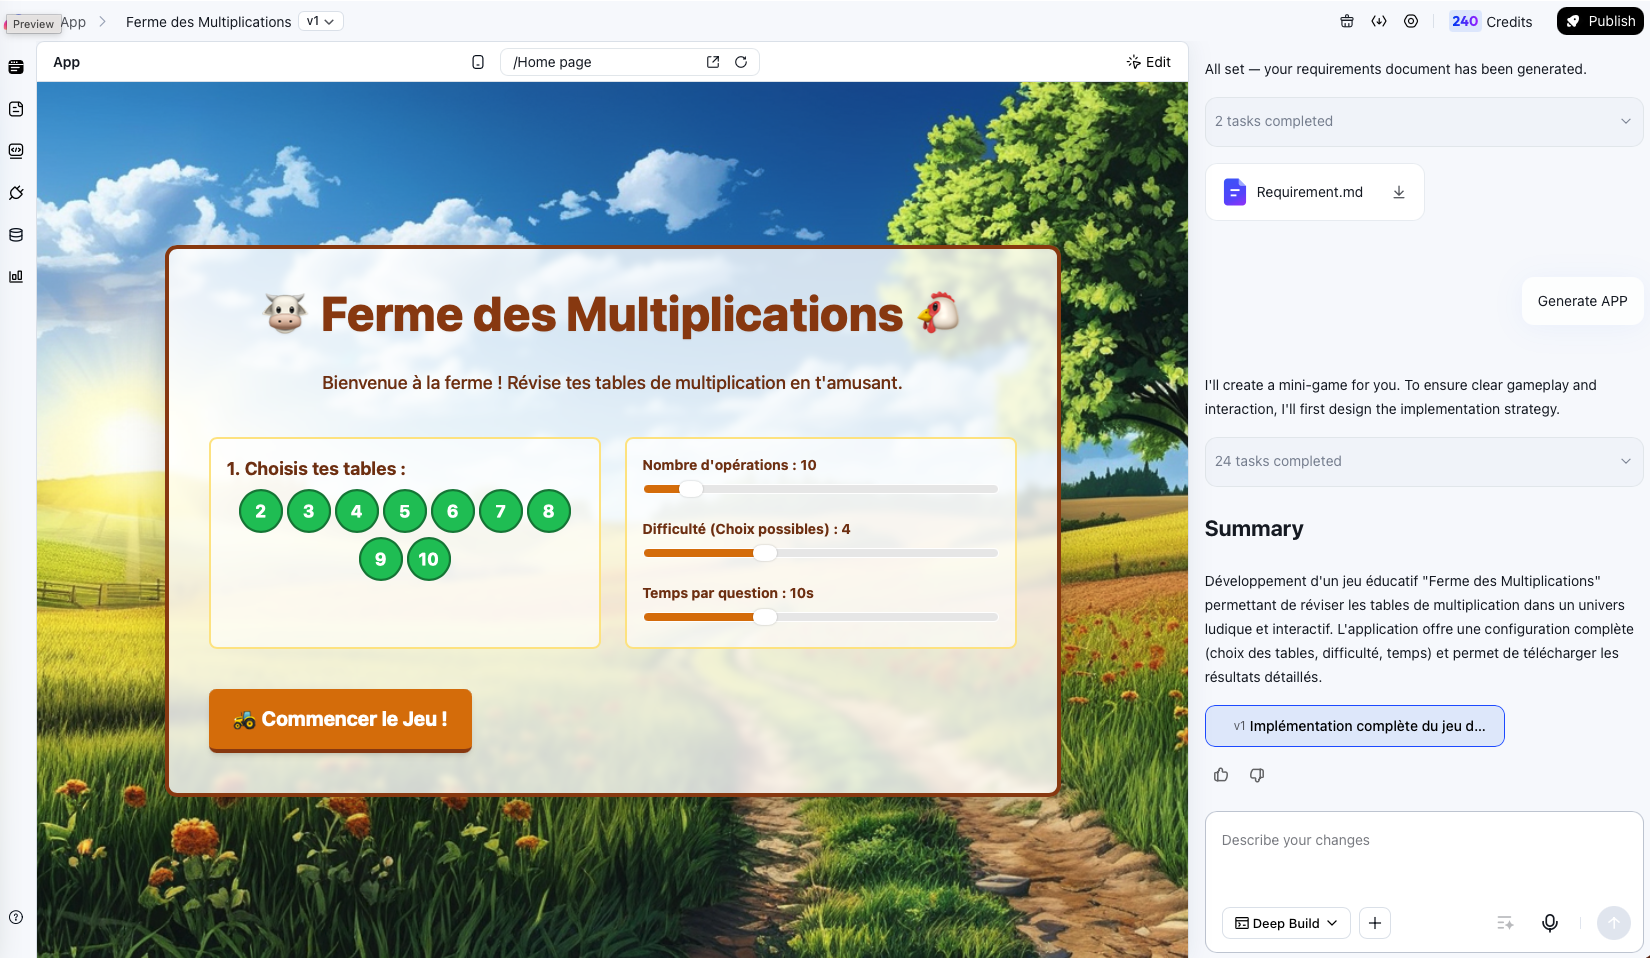The image size is (1650, 958).
Task: Click the thumbs down feedback icon
Action: [x=1257, y=775]
